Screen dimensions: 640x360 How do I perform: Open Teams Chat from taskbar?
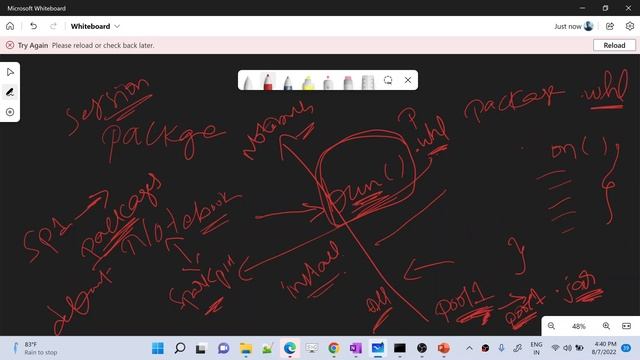pos(223,348)
